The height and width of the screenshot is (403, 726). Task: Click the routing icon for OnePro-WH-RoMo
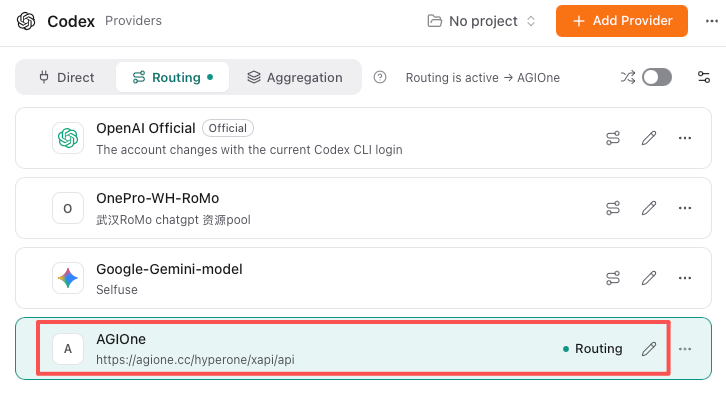coord(613,208)
